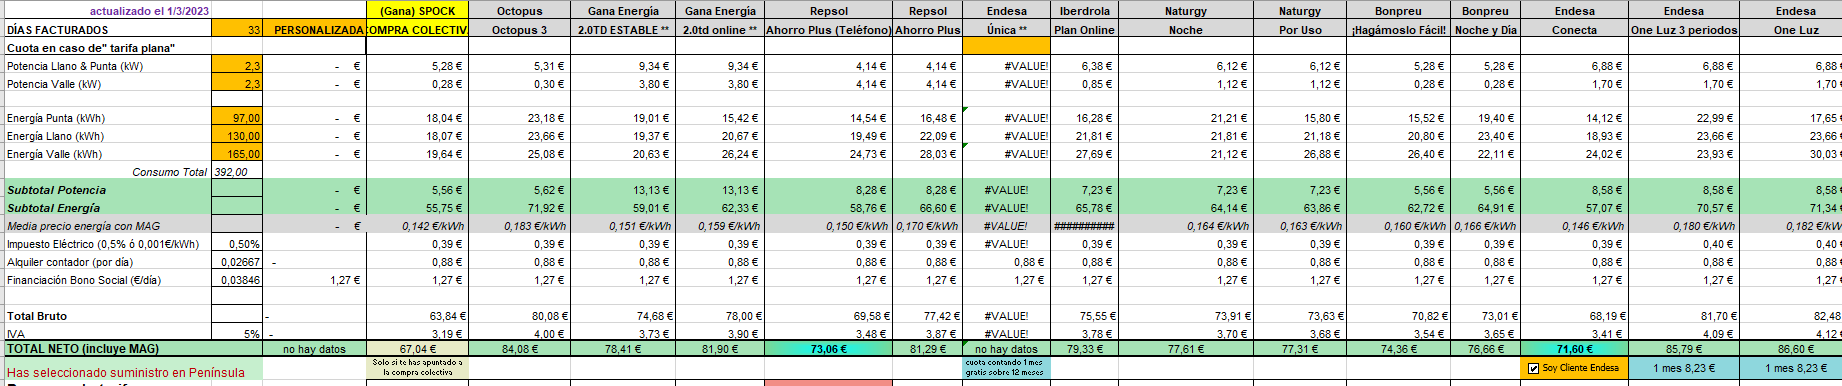
Task: Select the Consumo Total value 392,00
Action: (x=237, y=172)
